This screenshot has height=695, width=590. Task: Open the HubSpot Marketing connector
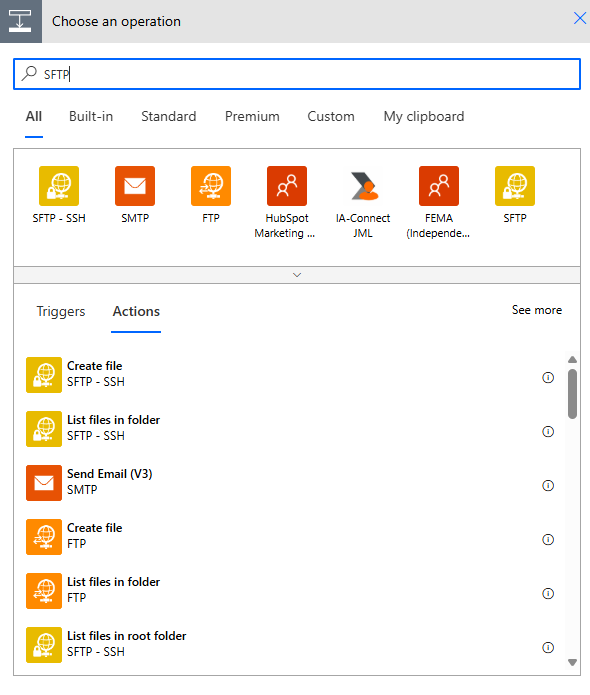(287, 186)
